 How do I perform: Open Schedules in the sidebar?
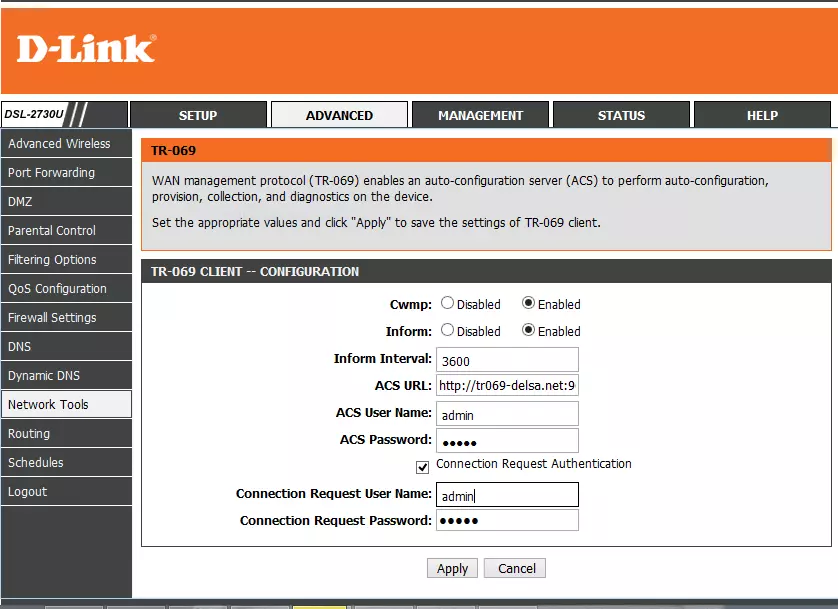pyautogui.click(x=66, y=462)
